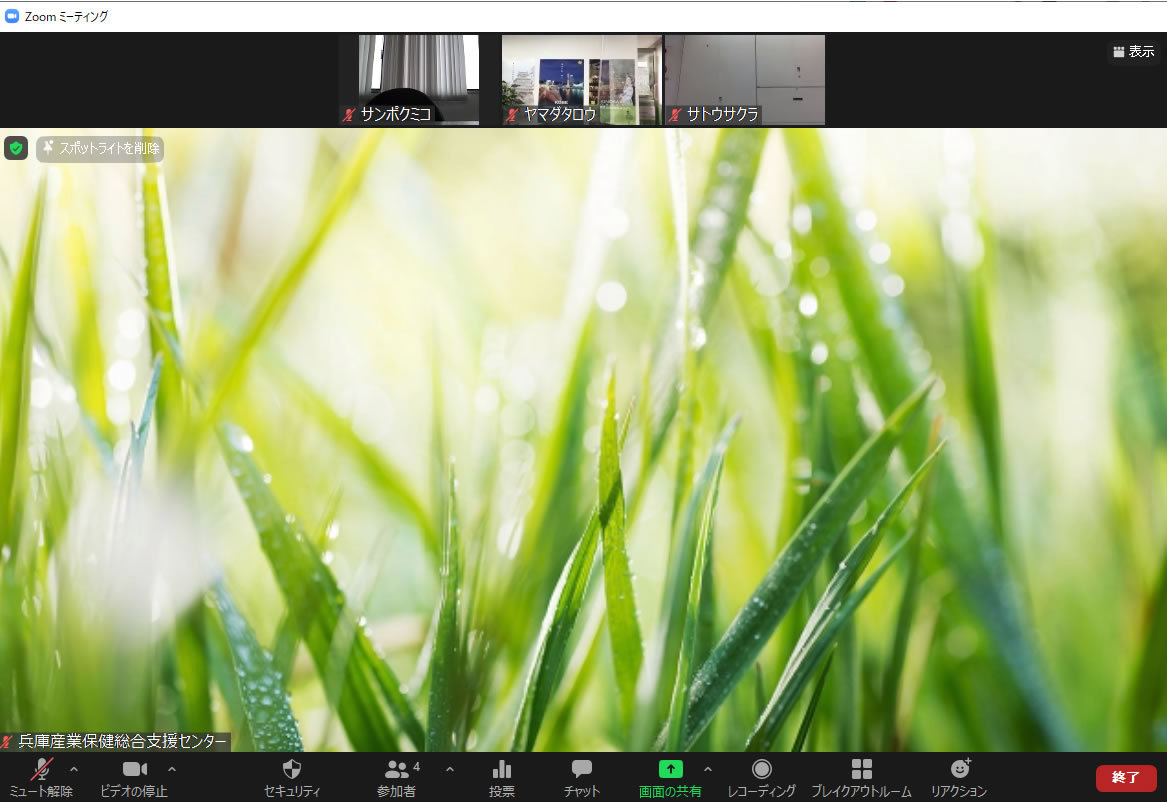Click the muted mic icon beside サトウサクラ

point(675,115)
